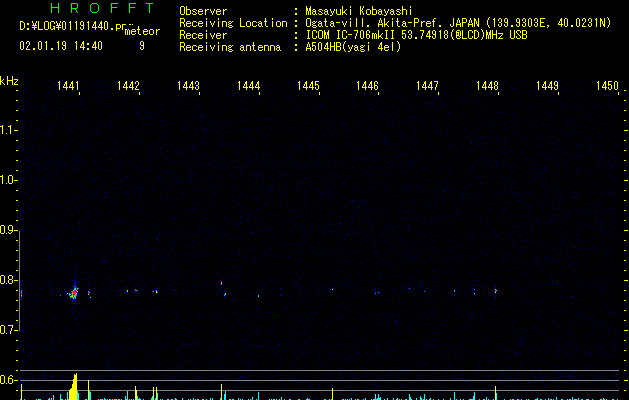Click the 1448 time axis label

click(x=487, y=85)
